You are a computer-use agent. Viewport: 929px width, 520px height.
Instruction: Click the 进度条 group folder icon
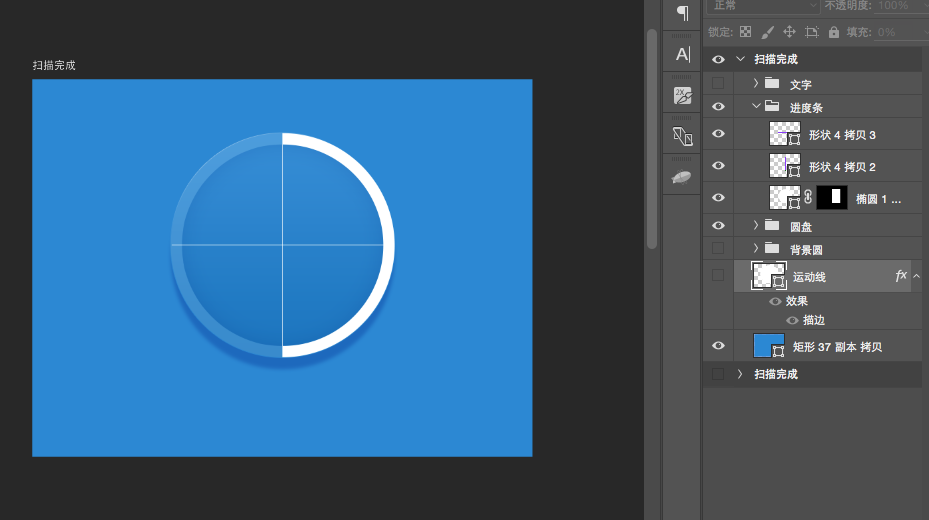(x=771, y=106)
